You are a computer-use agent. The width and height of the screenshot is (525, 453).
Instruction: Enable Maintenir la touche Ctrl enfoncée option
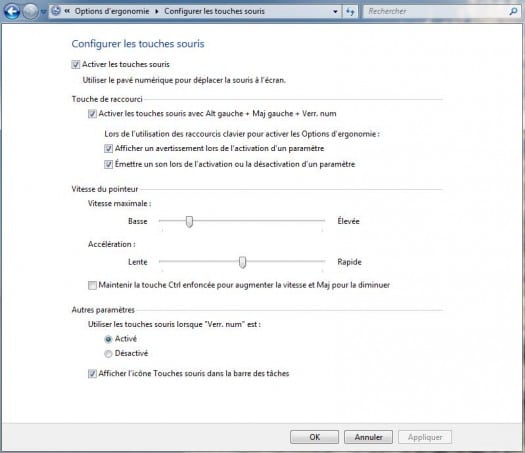(x=92, y=285)
